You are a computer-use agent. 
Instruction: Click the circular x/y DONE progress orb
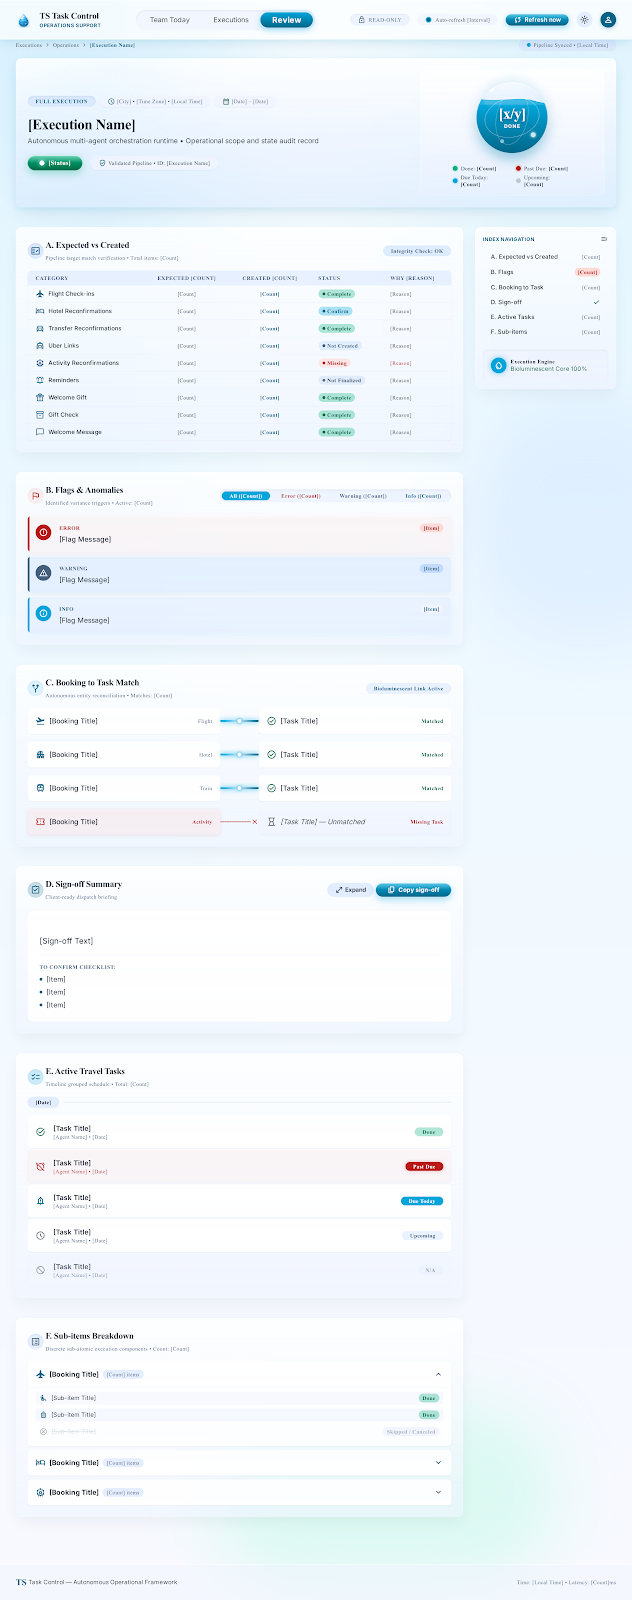pyautogui.click(x=512, y=117)
